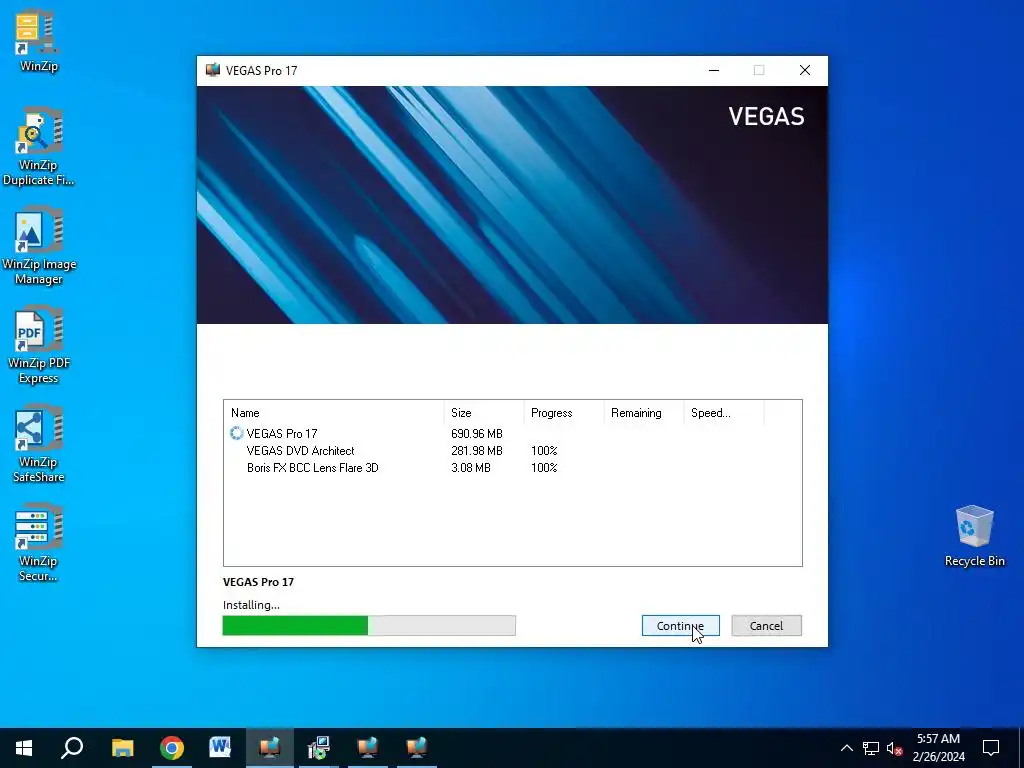Click the network status tray icon
The width and height of the screenshot is (1024, 768).
pos(871,748)
